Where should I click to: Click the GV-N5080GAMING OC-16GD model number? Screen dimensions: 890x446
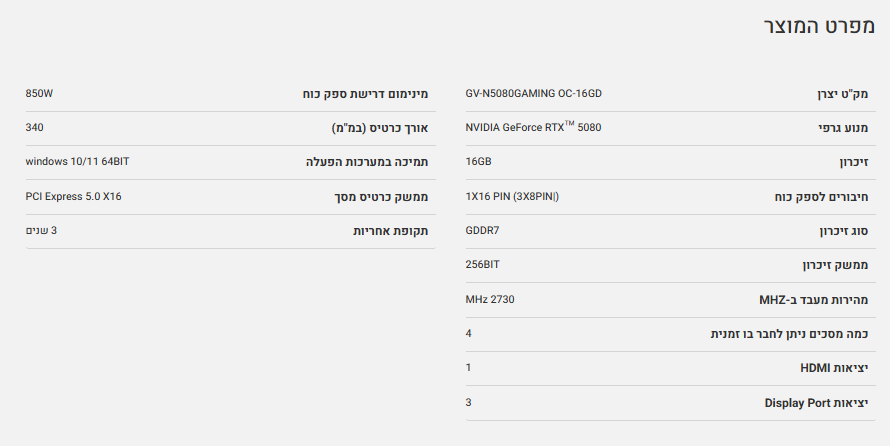click(533, 93)
